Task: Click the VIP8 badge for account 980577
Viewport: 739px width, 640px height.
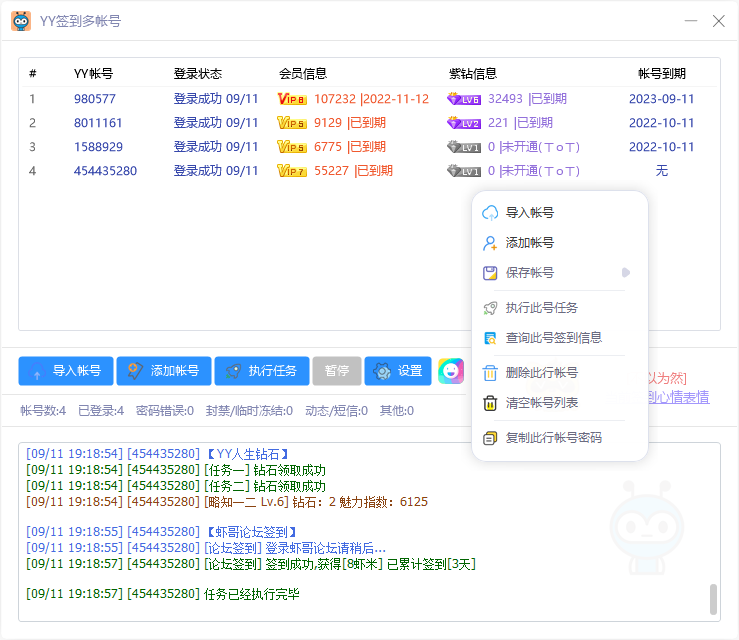Action: (292, 99)
